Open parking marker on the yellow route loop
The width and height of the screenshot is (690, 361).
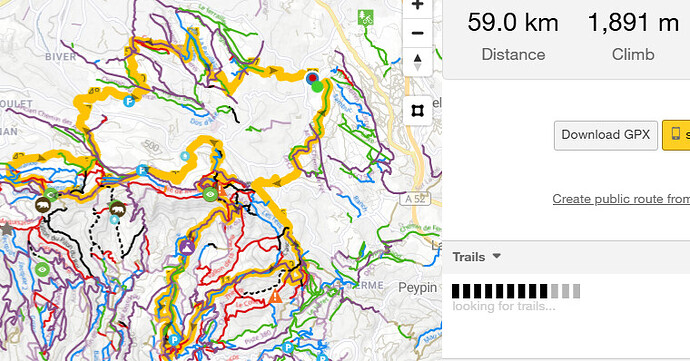tap(174, 340)
